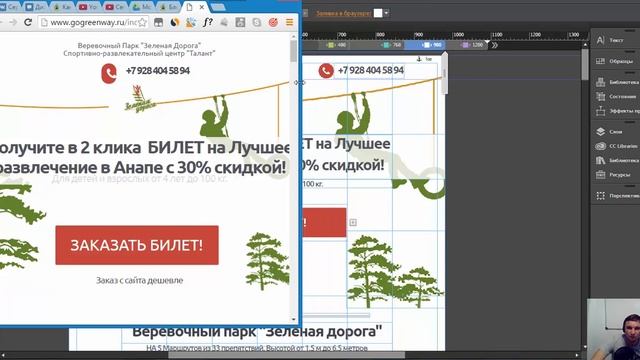640x360 pixels.
Task: Click 'Веревочный парк "Зеленая дорога"' heading in Muse
Action: 257,331
